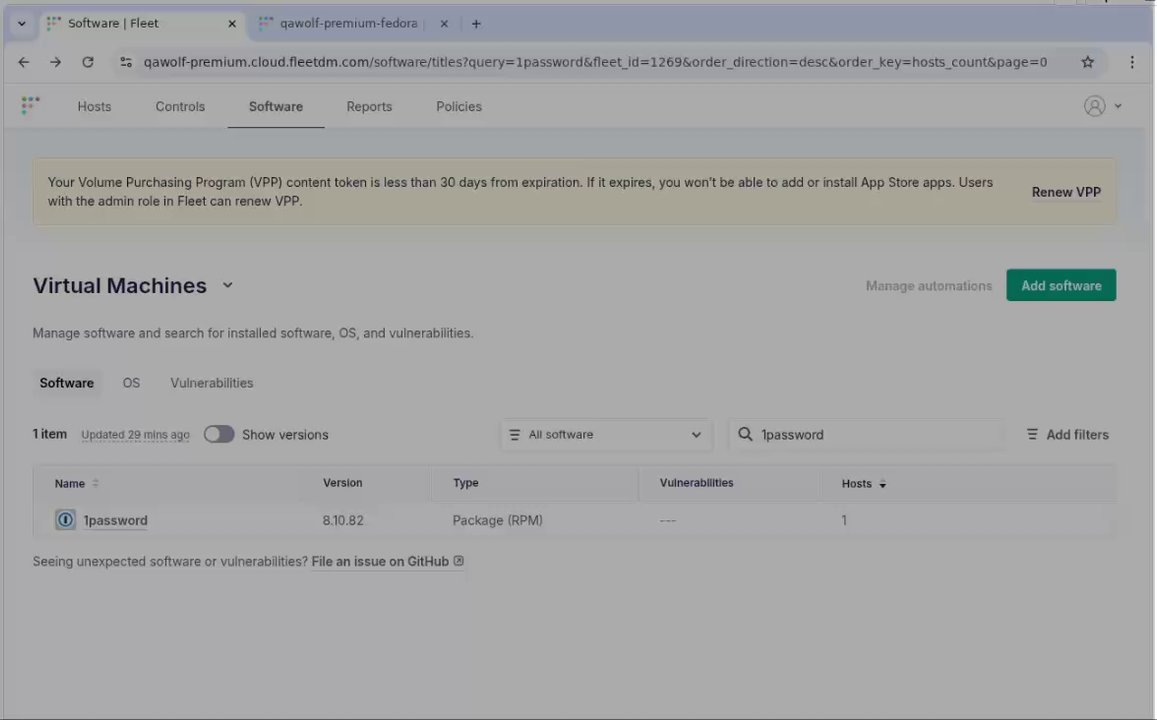This screenshot has width=1157, height=720.
Task: Close the qawolf-premium-fedora tab
Action: [443, 24]
